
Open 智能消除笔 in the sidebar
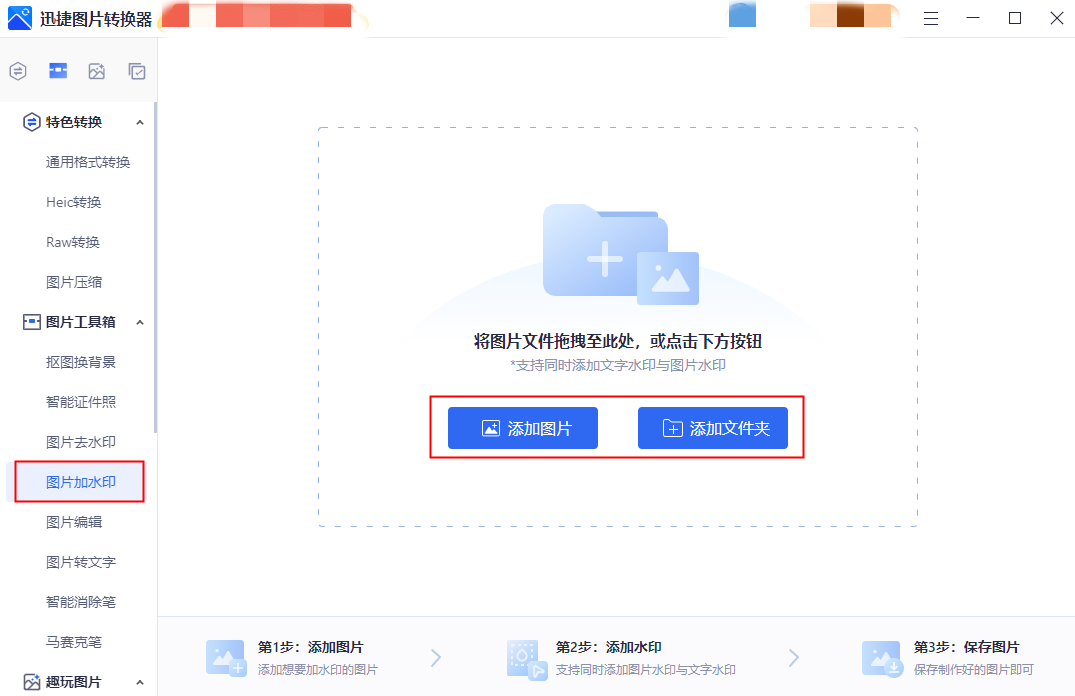click(x=81, y=602)
